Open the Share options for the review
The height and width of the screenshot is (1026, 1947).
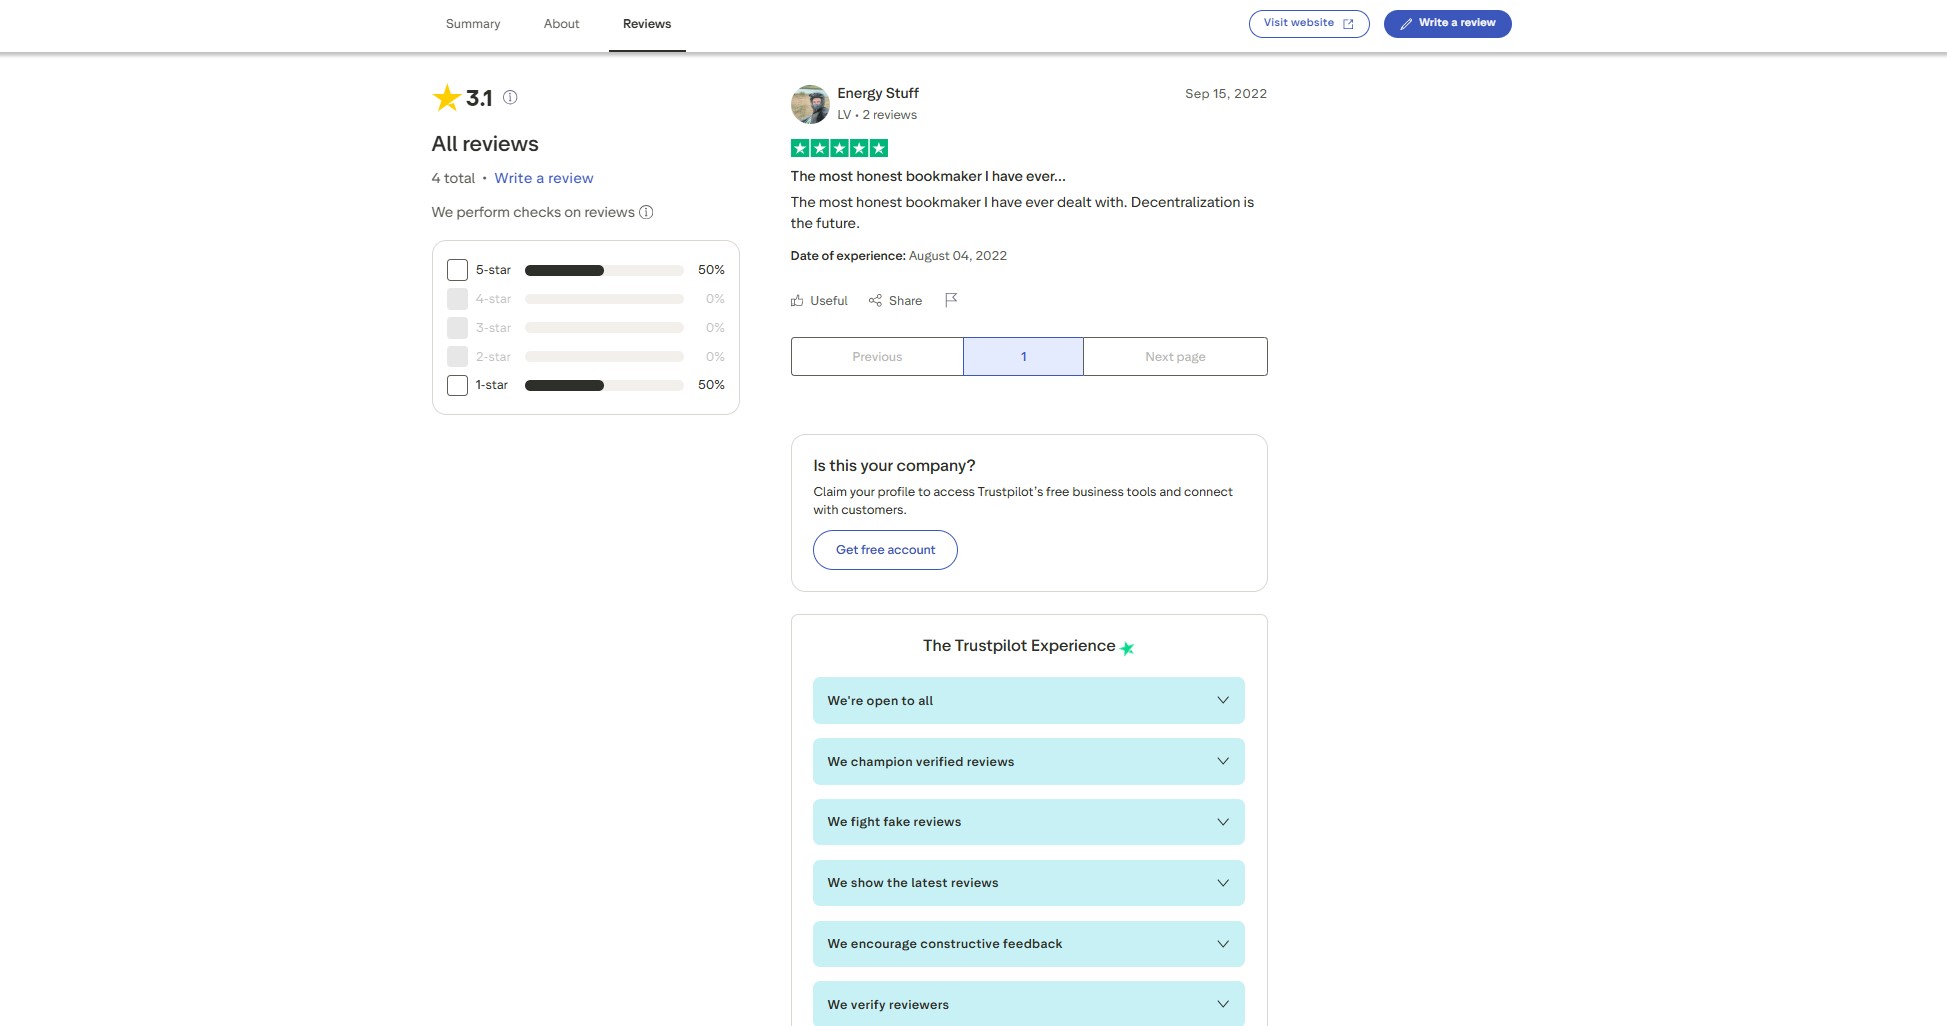pos(895,300)
